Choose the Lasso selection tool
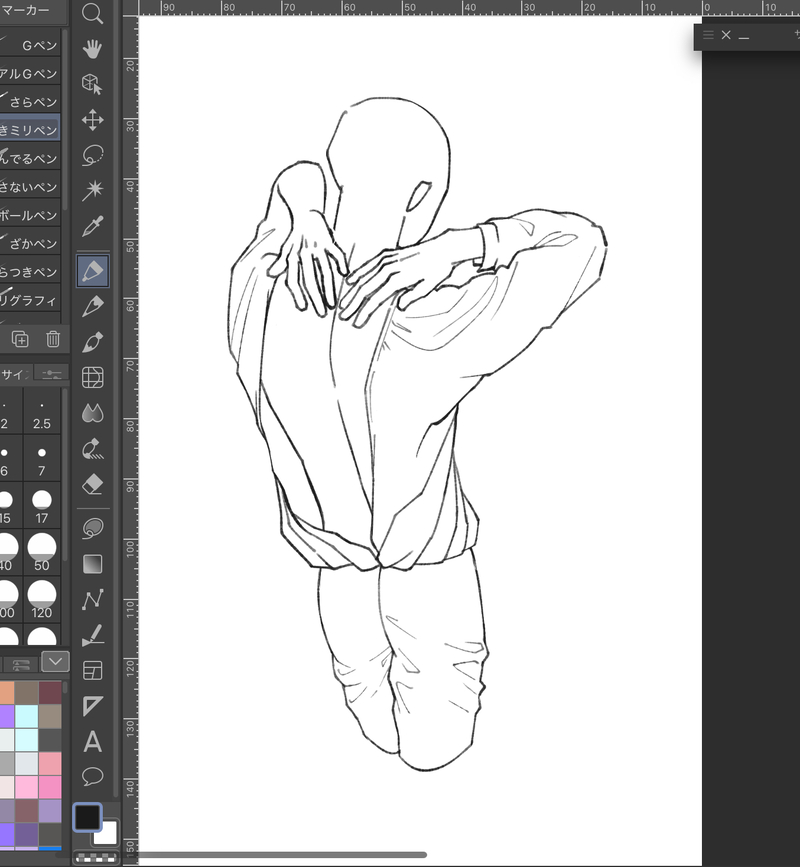 92,155
